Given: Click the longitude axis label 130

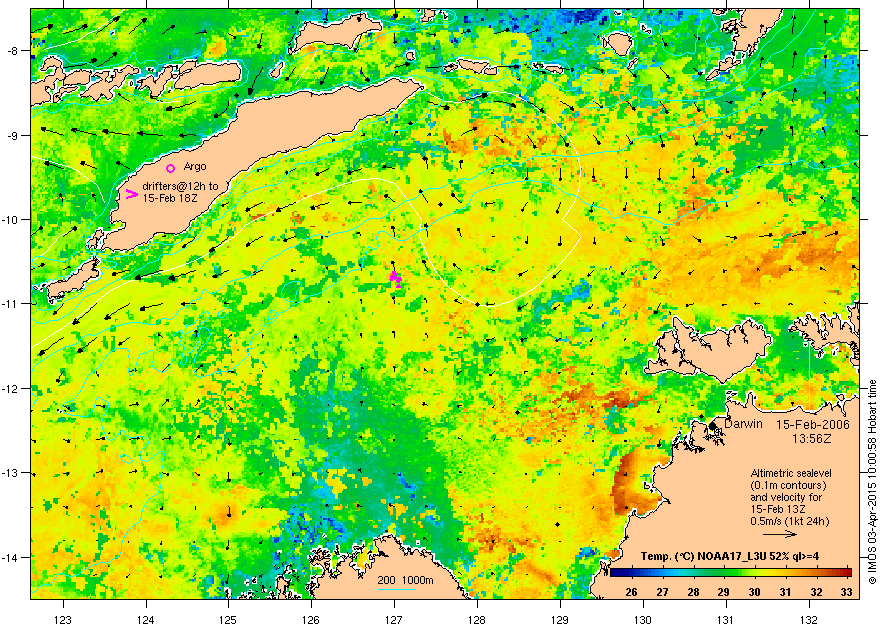Looking at the screenshot, I should click(x=643, y=620).
